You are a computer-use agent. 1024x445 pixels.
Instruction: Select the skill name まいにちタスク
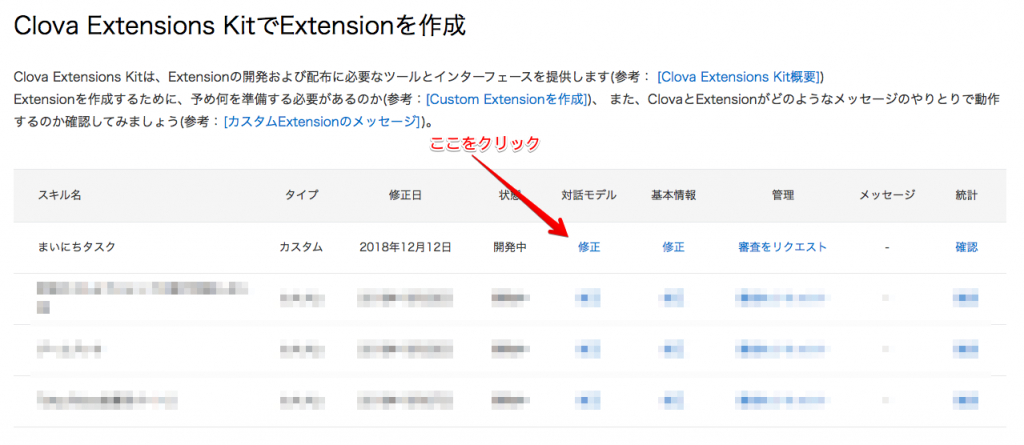tap(76, 247)
